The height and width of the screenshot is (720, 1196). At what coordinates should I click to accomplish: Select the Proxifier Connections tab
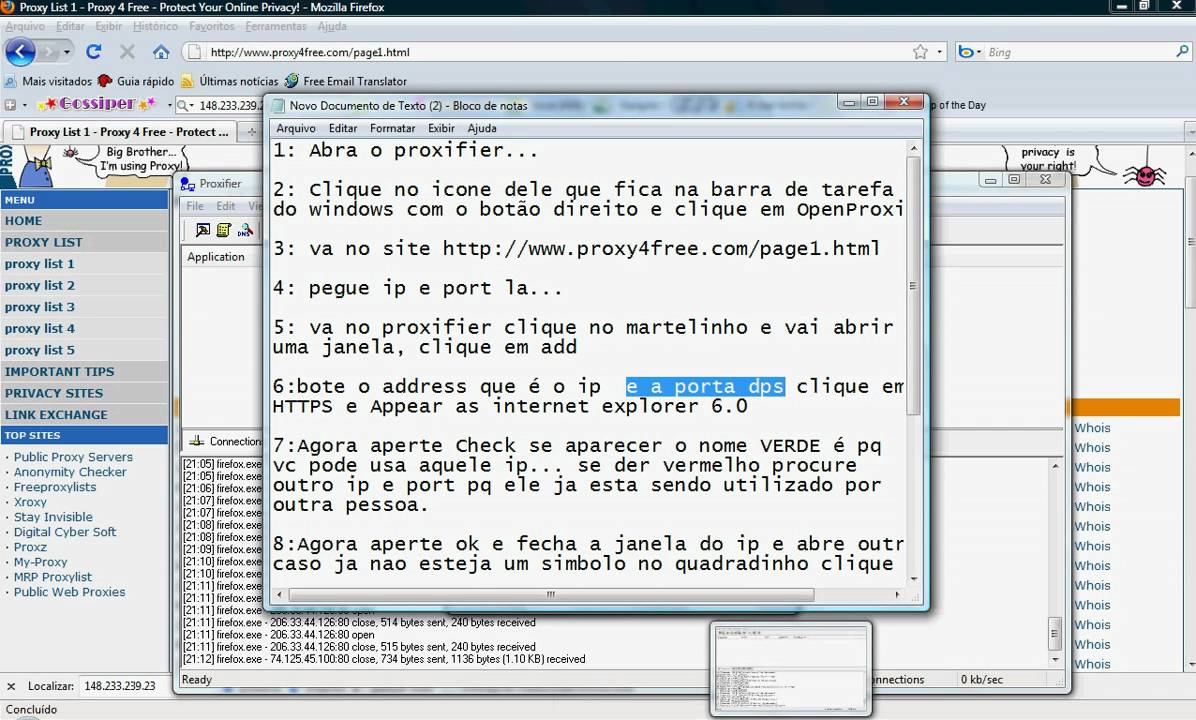225,442
